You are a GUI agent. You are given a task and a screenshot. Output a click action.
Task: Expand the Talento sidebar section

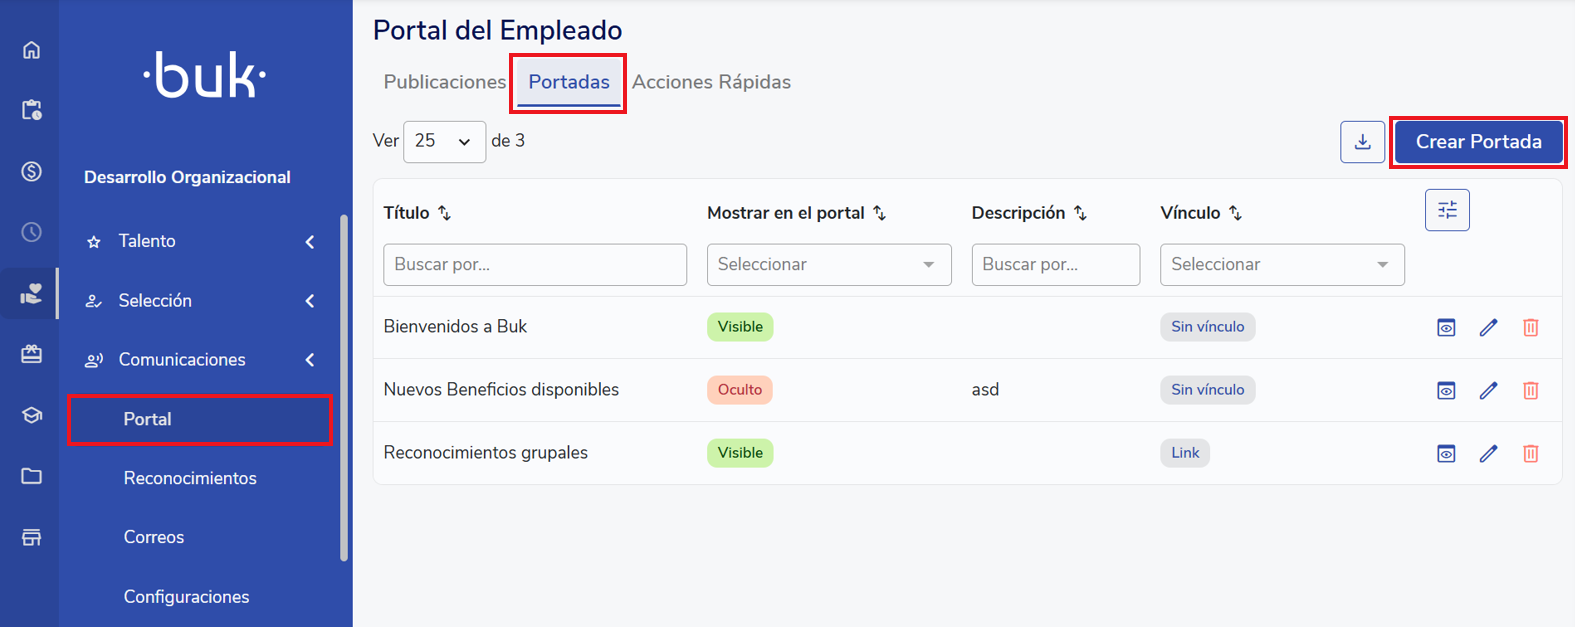[x=200, y=241]
